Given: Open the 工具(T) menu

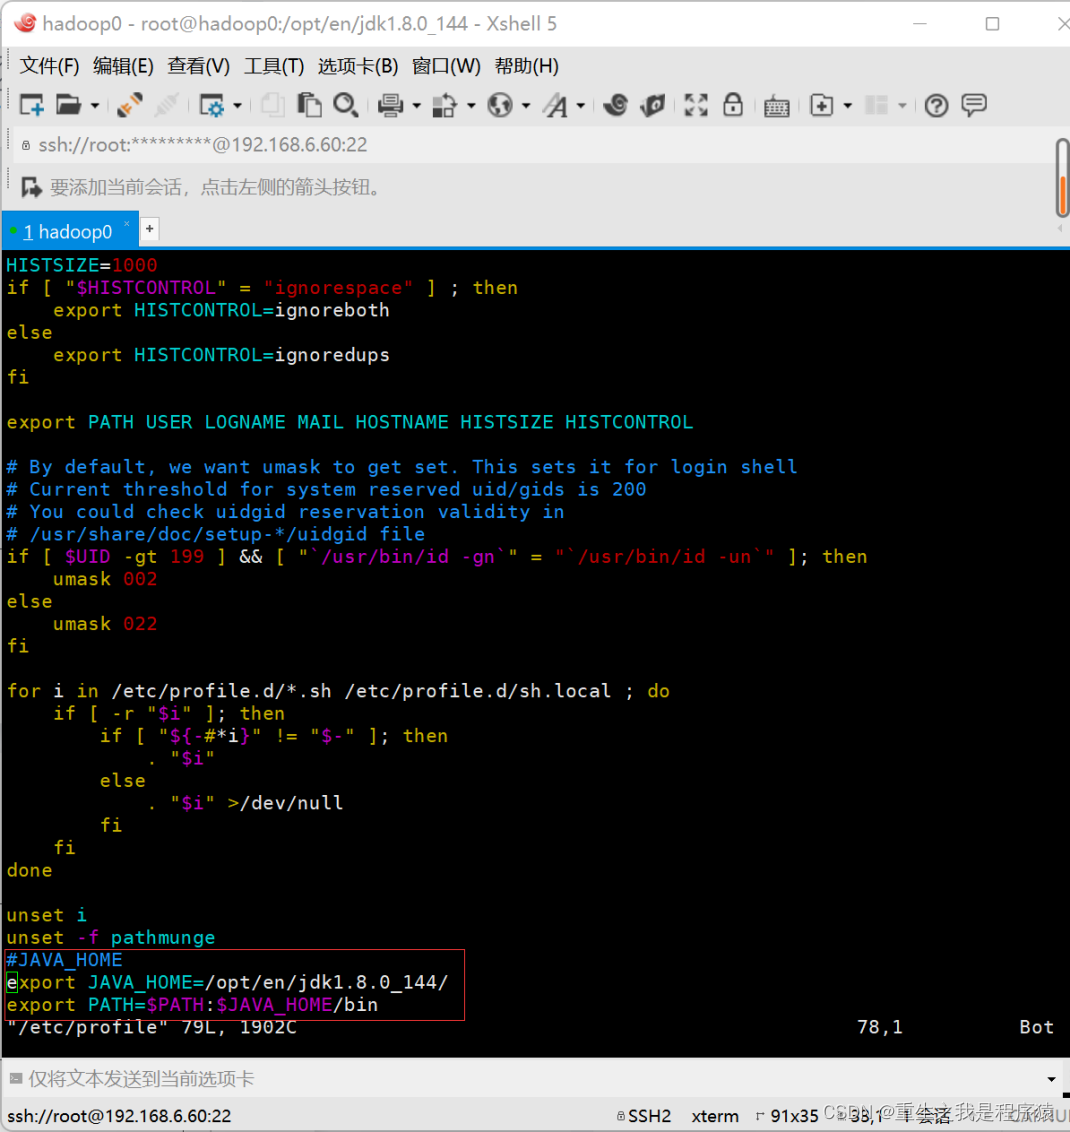Looking at the screenshot, I should coord(274,66).
